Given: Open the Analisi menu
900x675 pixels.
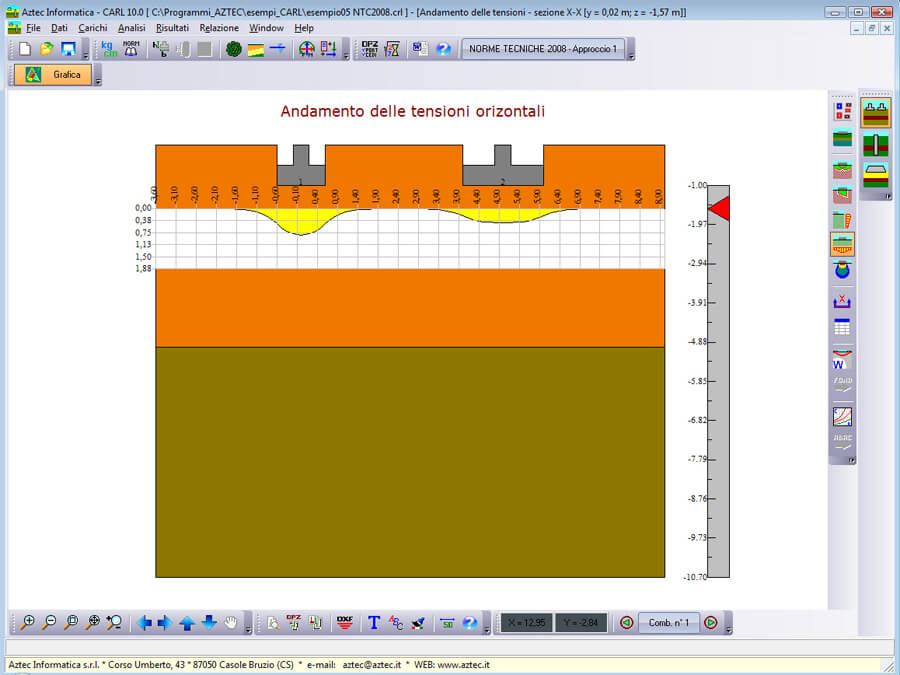Looking at the screenshot, I should (131, 28).
